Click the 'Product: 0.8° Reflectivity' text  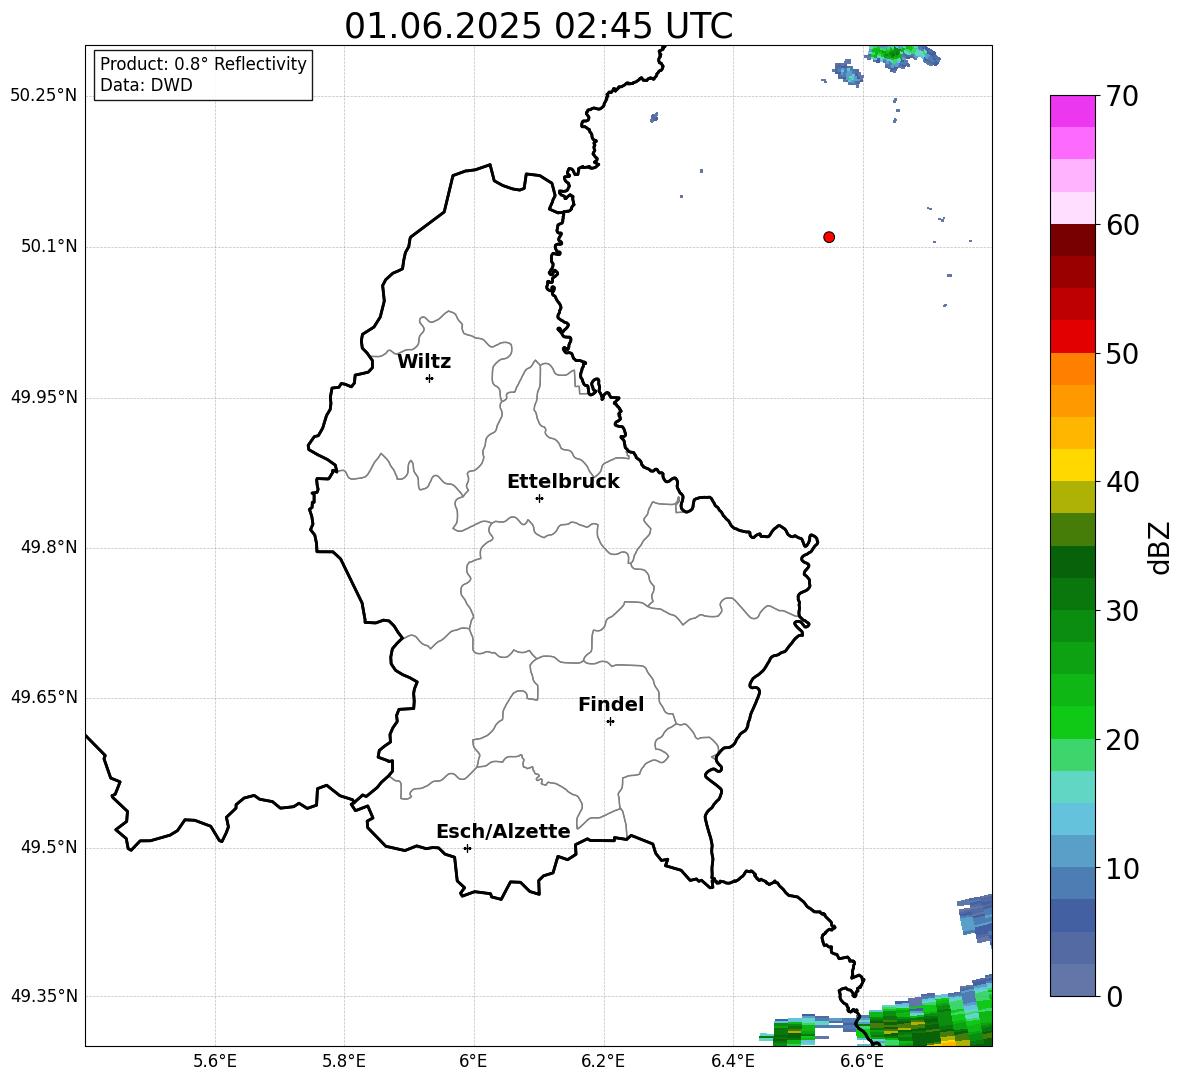pyautogui.click(x=203, y=64)
